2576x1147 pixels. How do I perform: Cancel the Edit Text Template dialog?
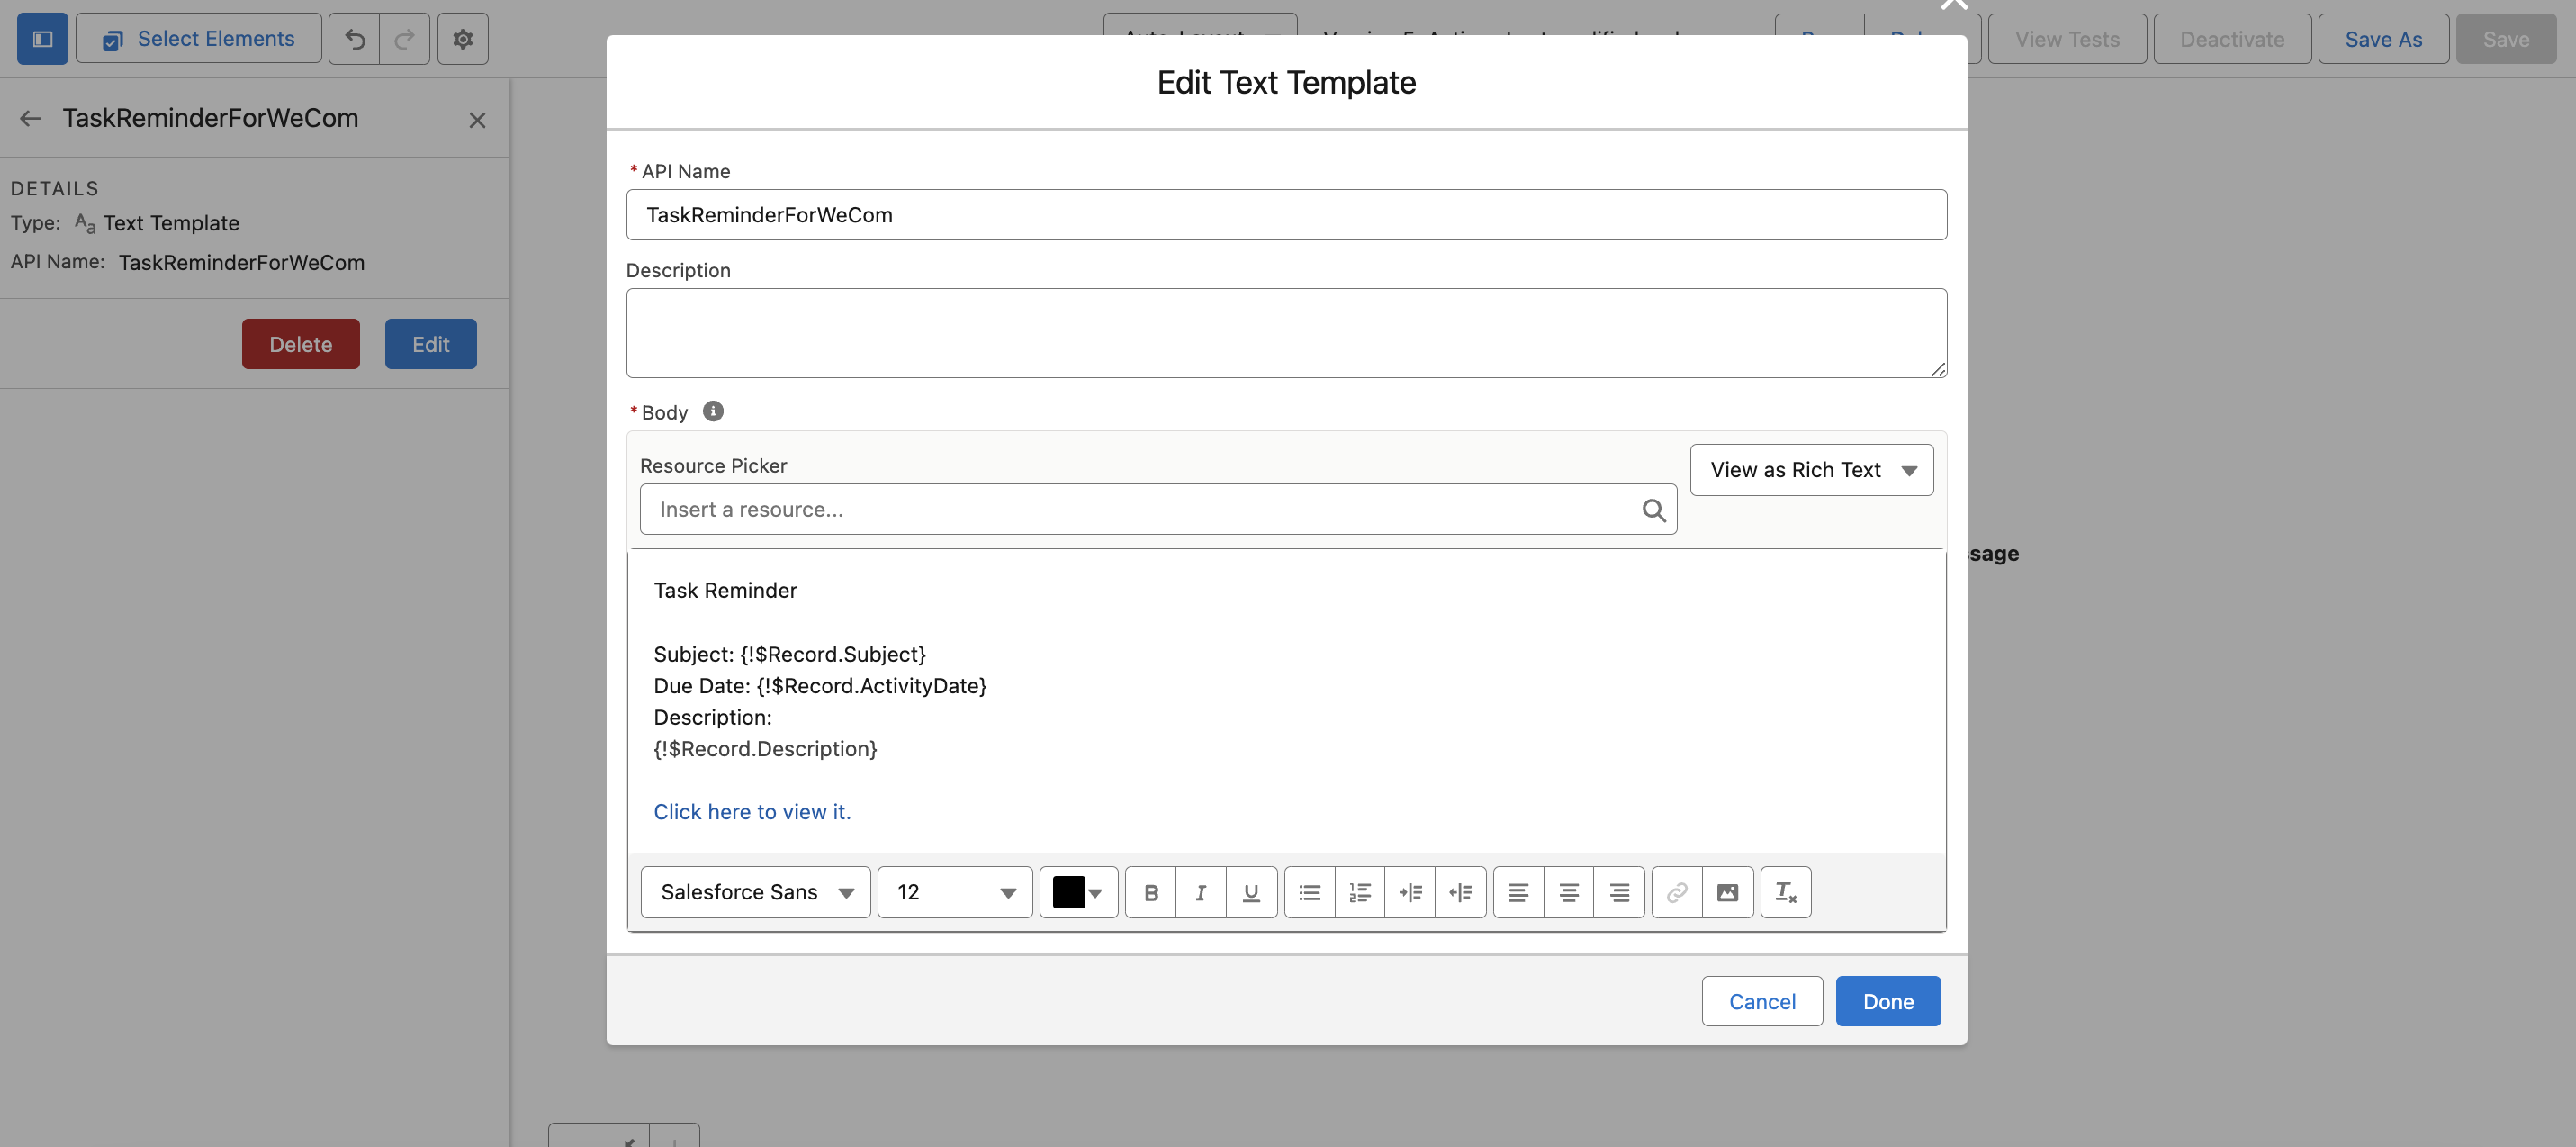point(1762,1001)
